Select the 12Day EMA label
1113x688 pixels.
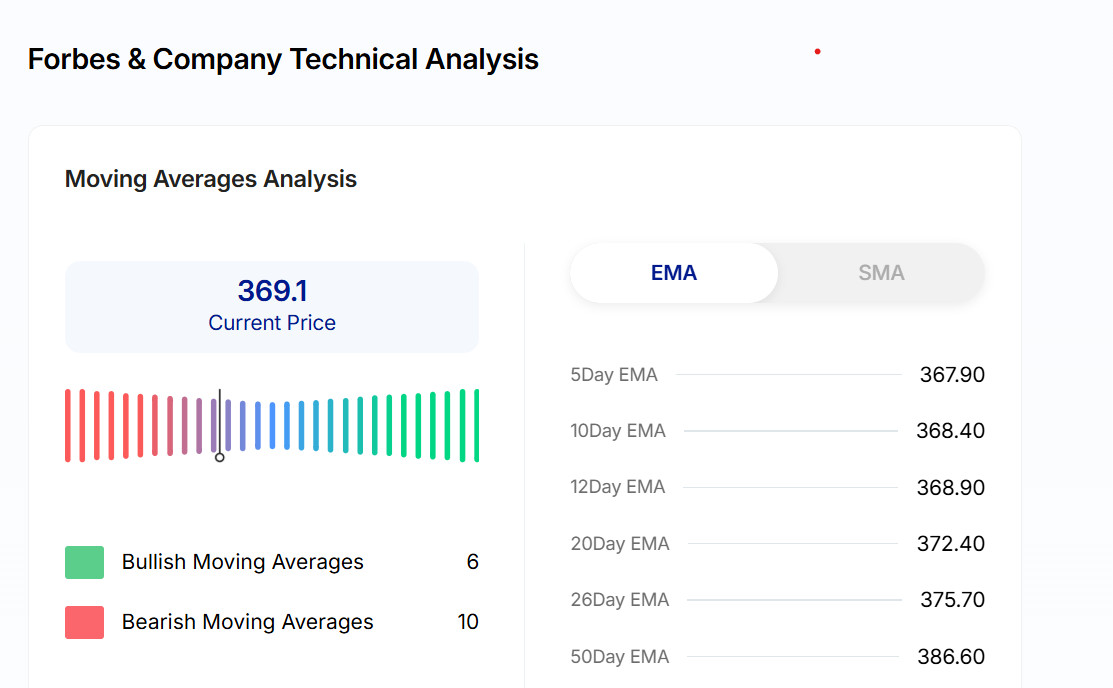point(618,487)
